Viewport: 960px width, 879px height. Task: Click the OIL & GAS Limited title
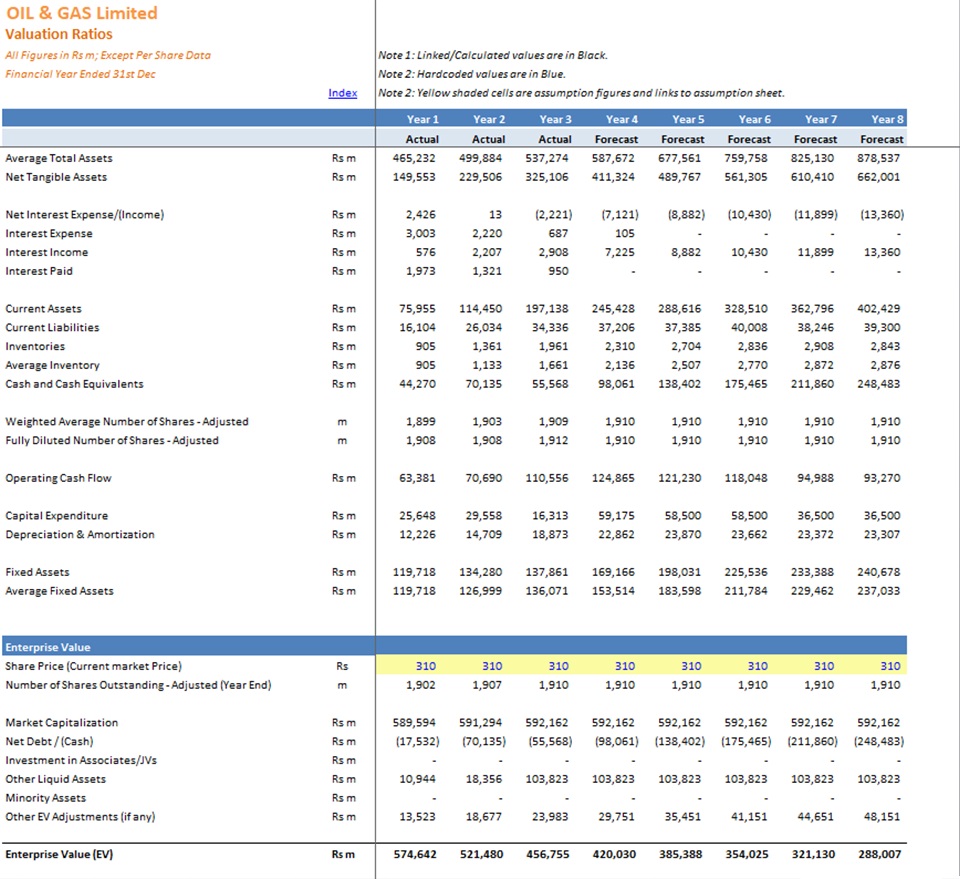pyautogui.click(x=81, y=13)
